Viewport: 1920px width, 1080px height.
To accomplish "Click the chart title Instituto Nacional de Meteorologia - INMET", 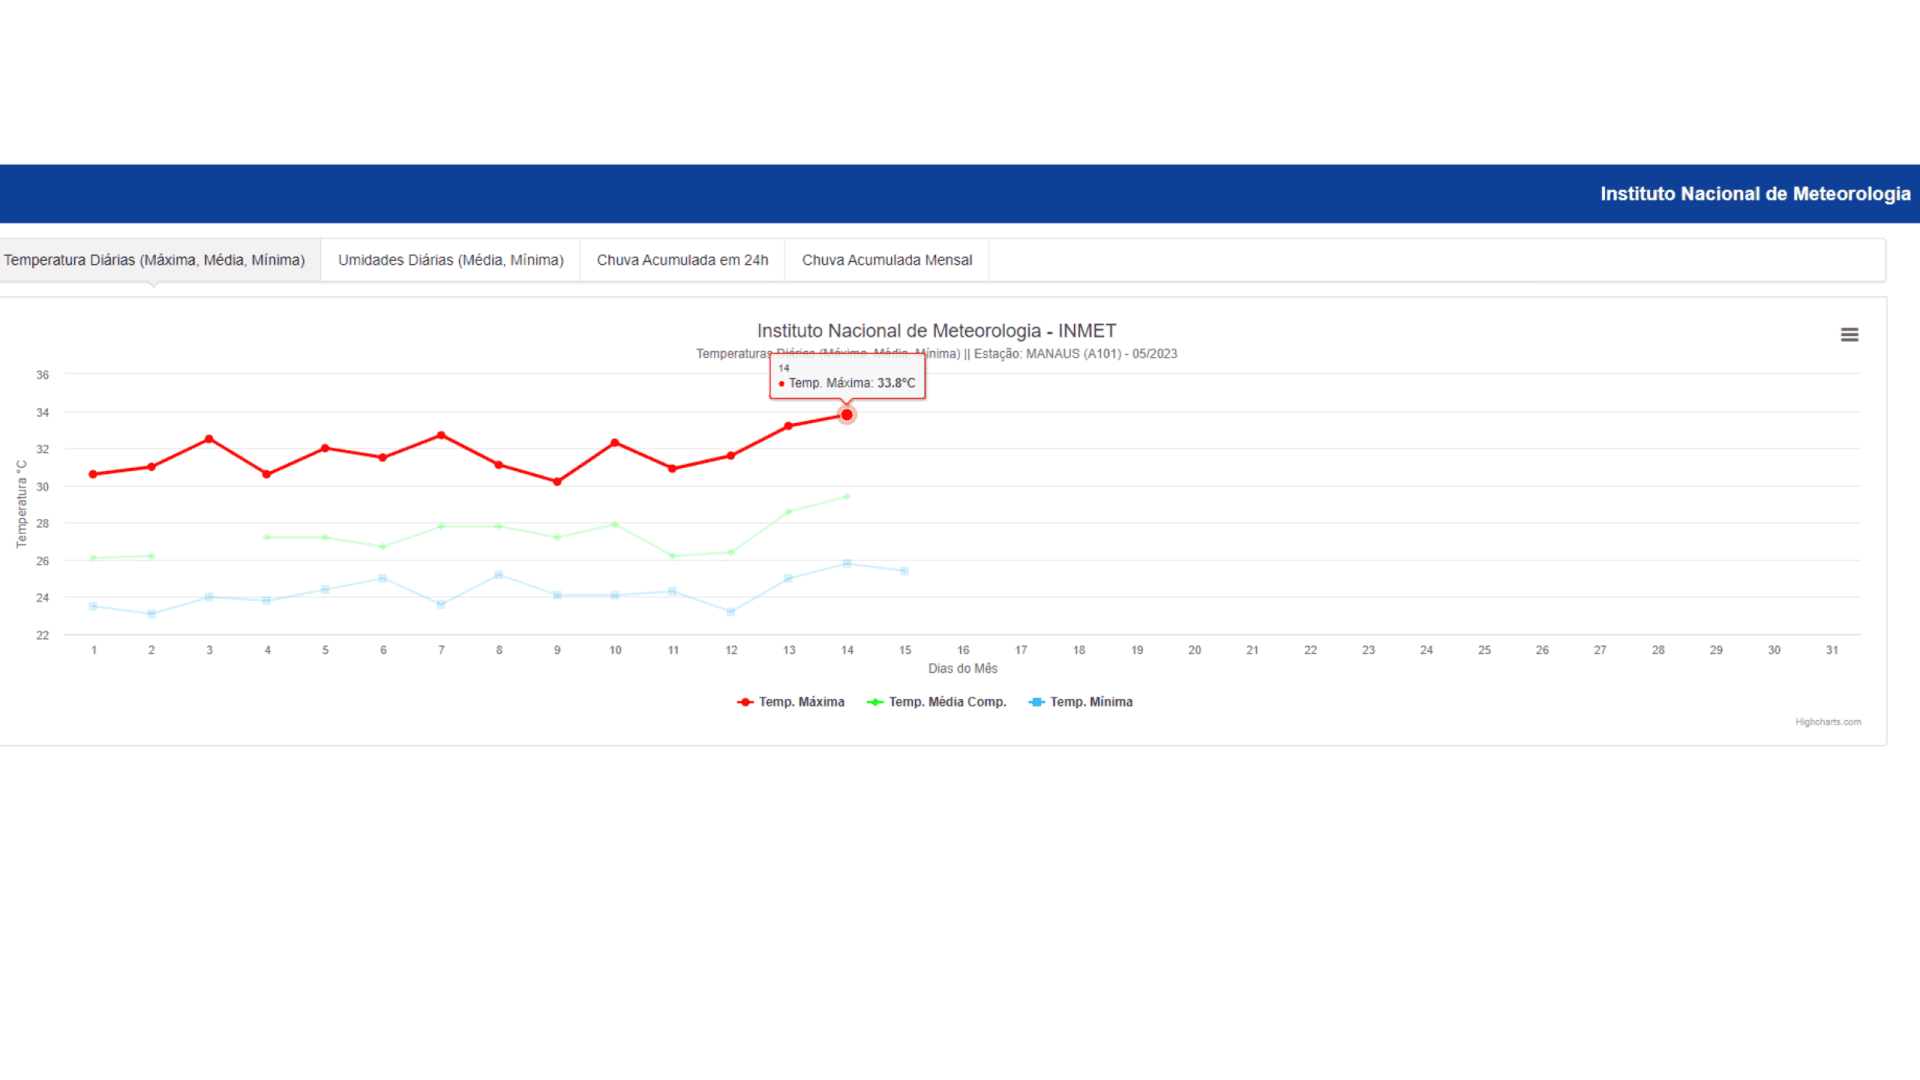I will pyautogui.click(x=935, y=330).
